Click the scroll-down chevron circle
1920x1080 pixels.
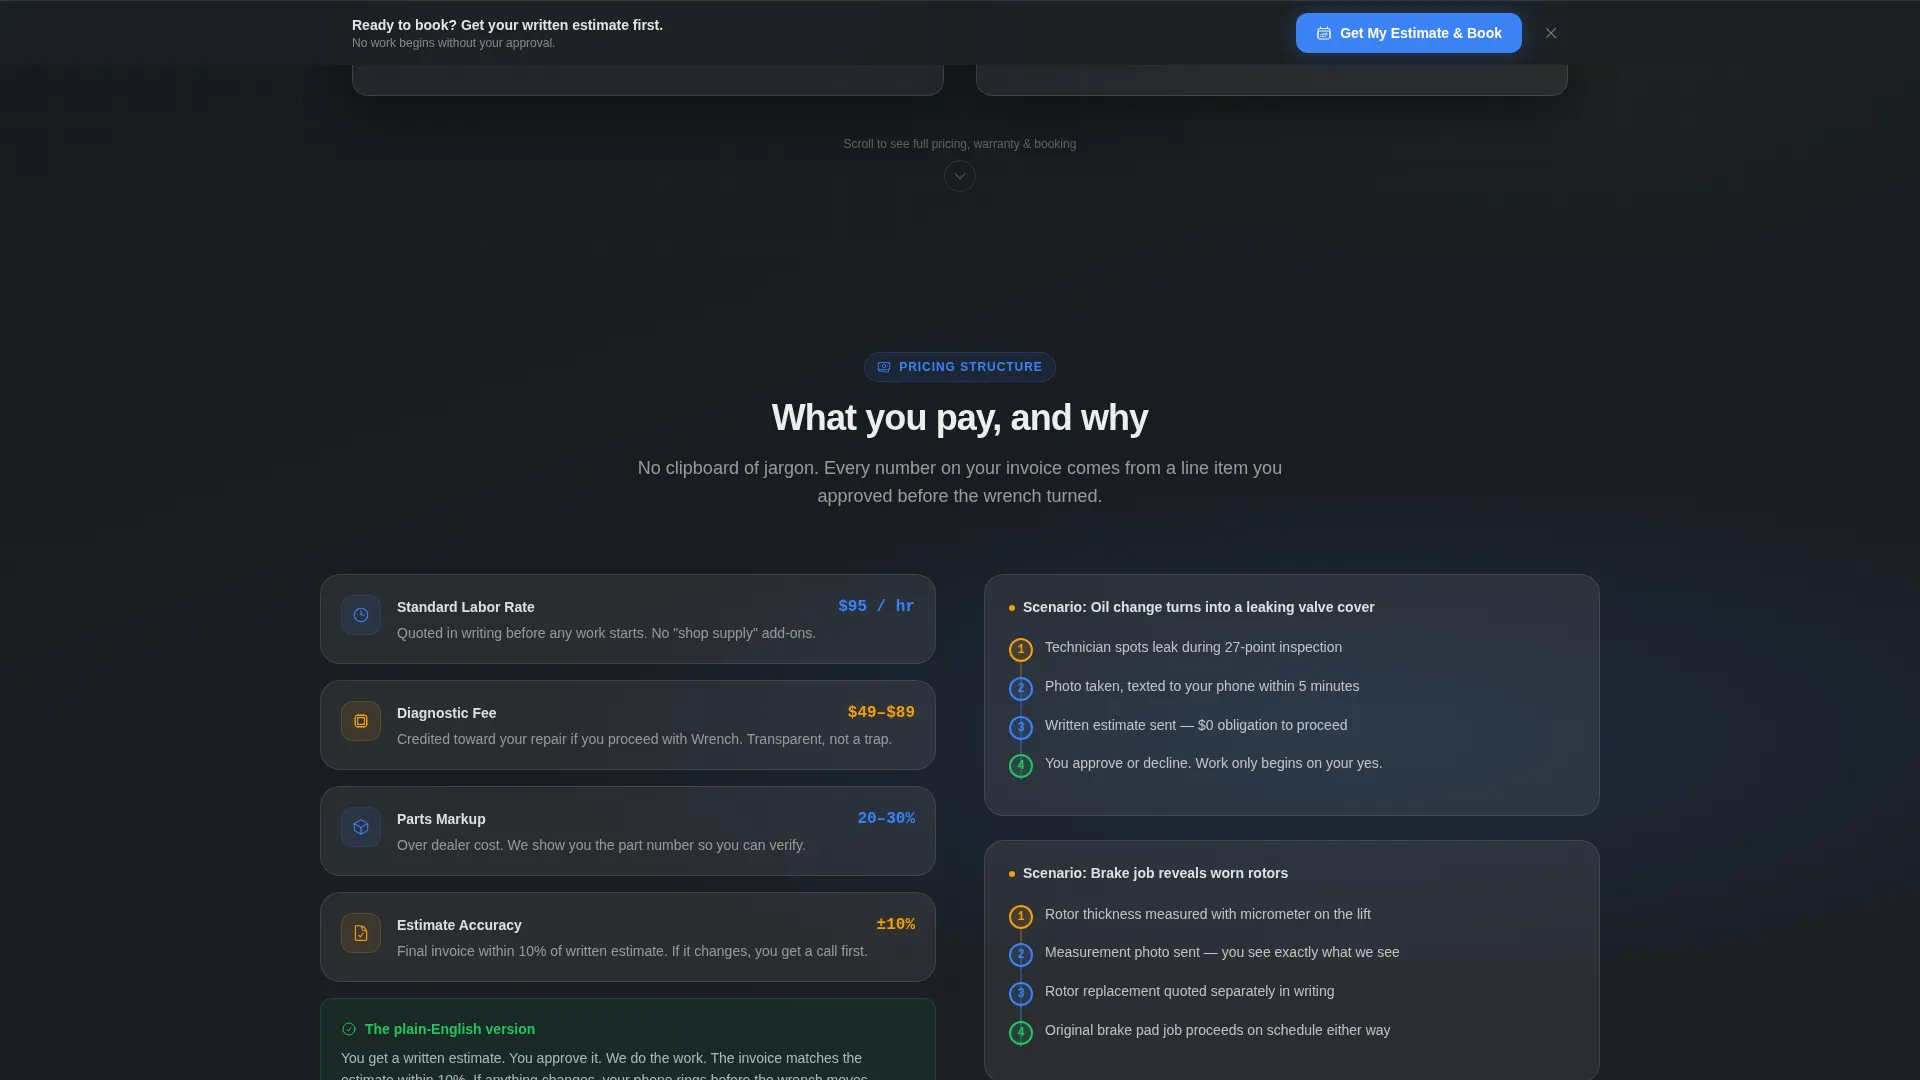[x=960, y=176]
